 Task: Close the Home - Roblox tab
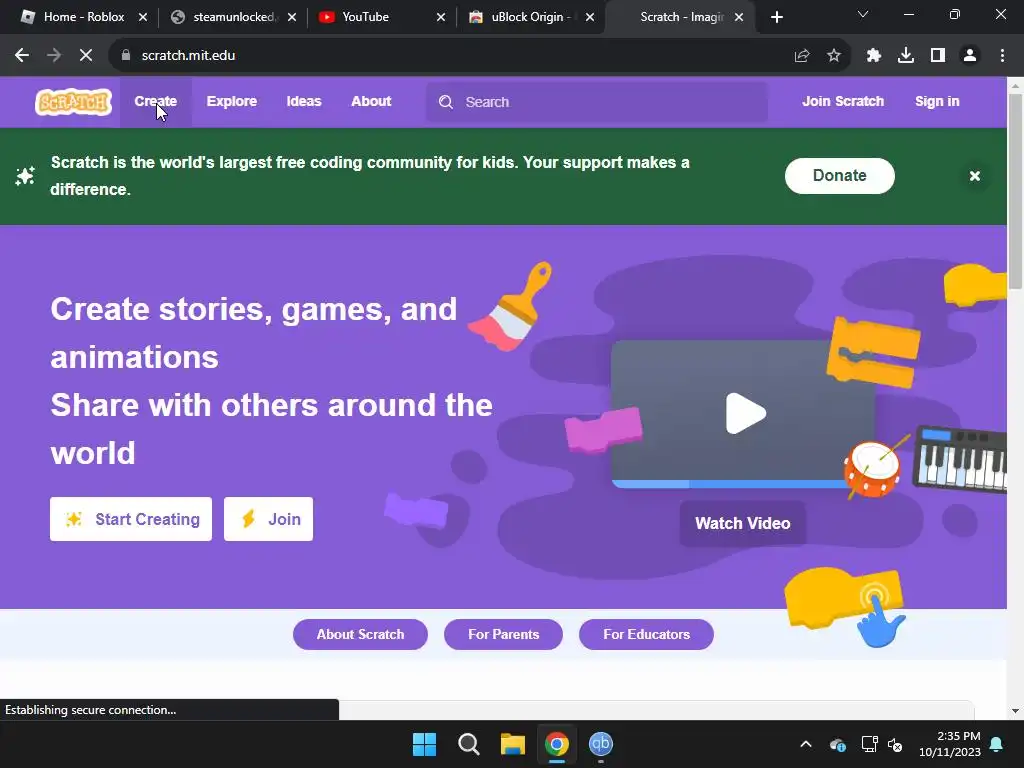click(x=142, y=17)
